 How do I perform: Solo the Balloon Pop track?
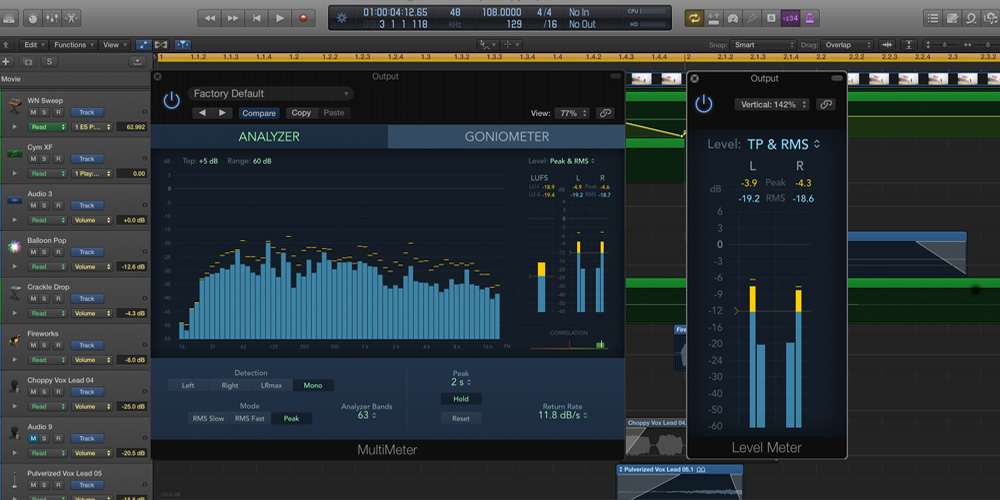pos(45,252)
